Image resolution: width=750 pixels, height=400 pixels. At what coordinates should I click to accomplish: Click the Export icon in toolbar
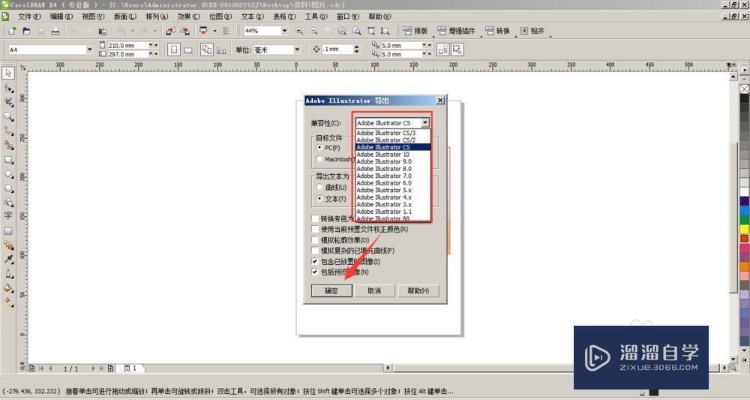tap(185, 31)
